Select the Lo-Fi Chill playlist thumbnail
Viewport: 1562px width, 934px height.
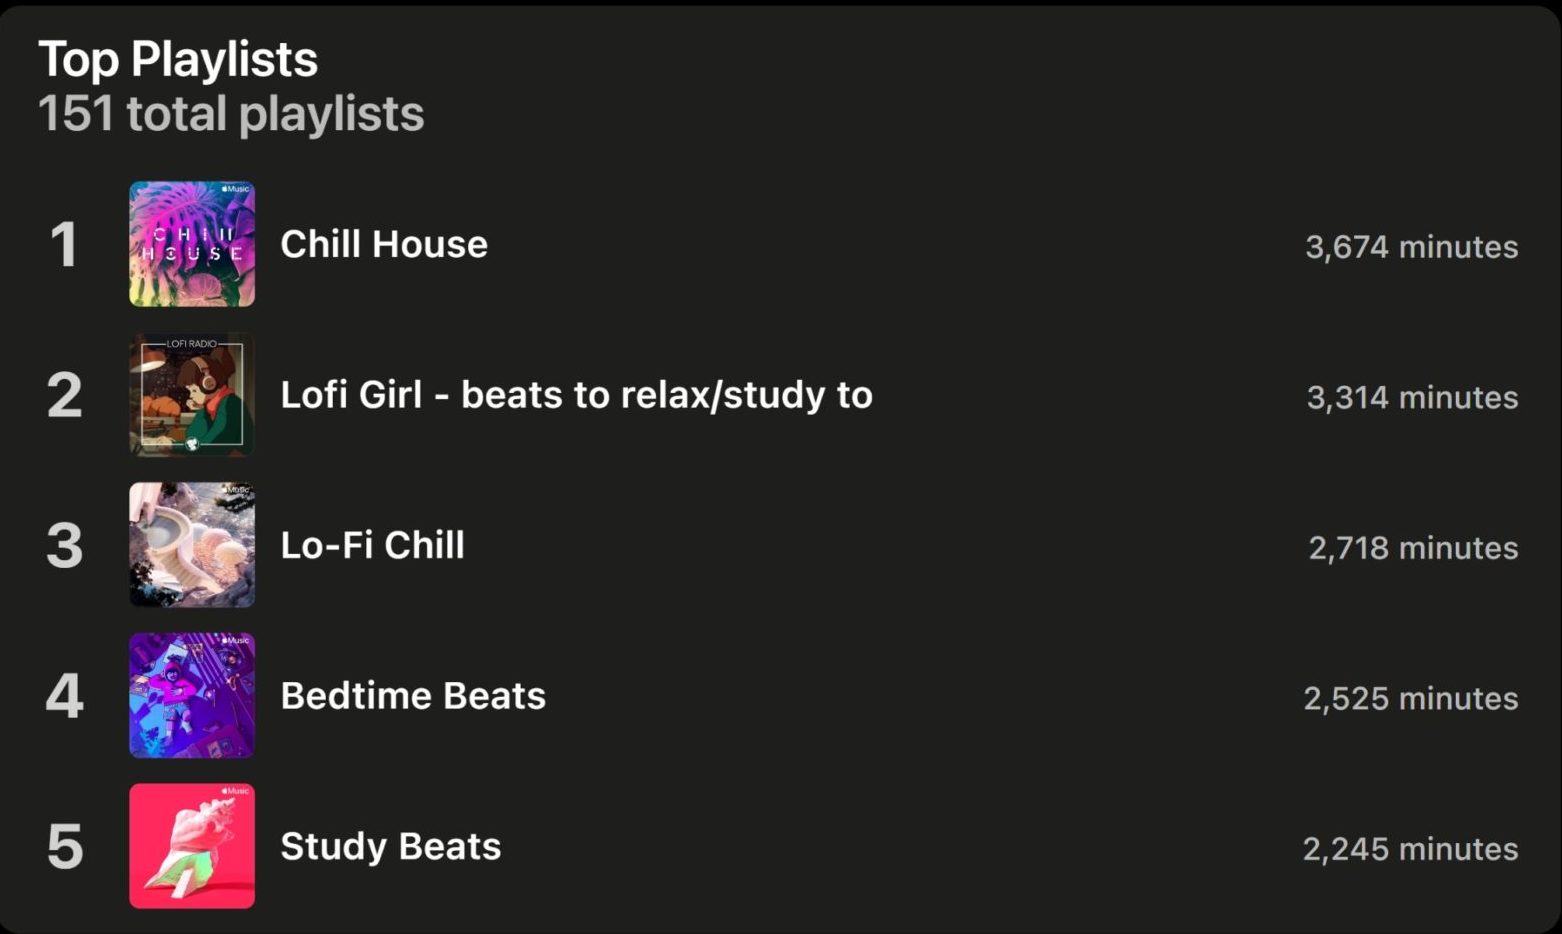tap(191, 545)
